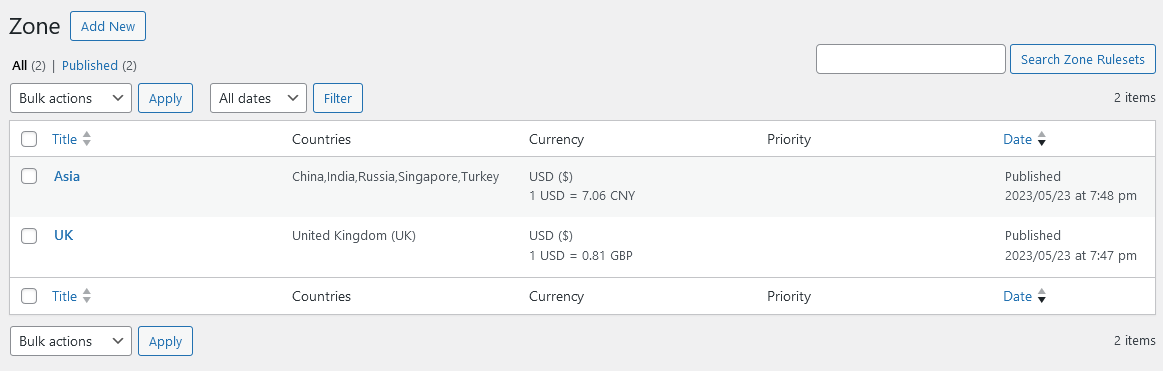This screenshot has width=1163, height=371.
Task: Click the top Apply button
Action: click(x=165, y=98)
